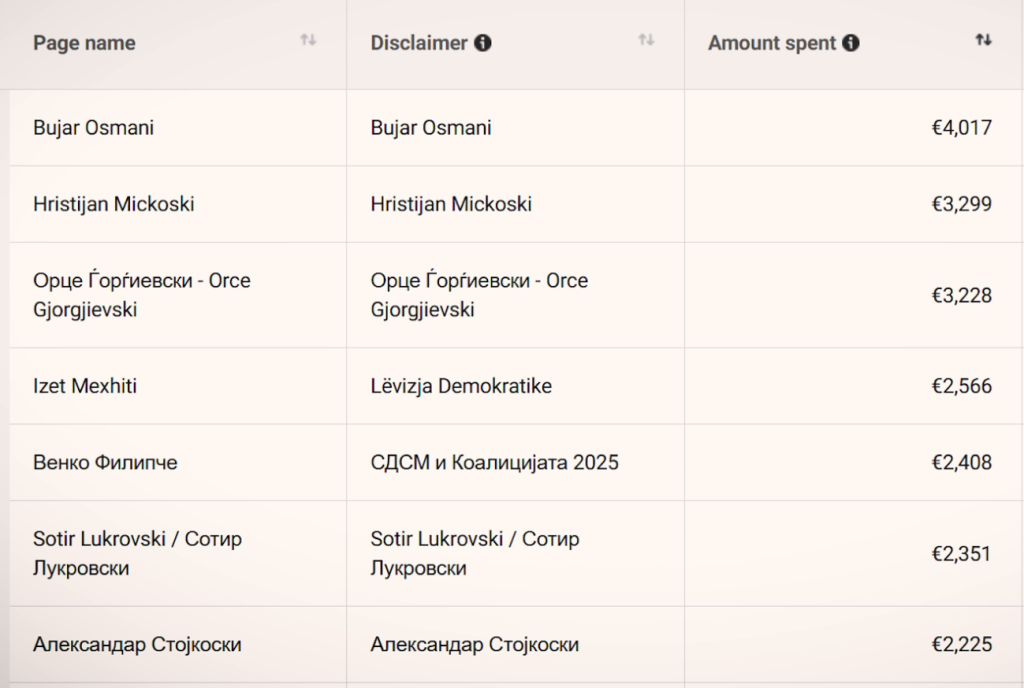
Task: Sort table by Page name column
Action: (x=308, y=40)
